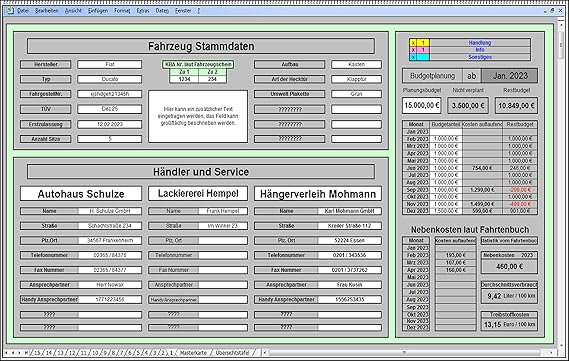
Task: Click the Handling link button
Action: 479,43
